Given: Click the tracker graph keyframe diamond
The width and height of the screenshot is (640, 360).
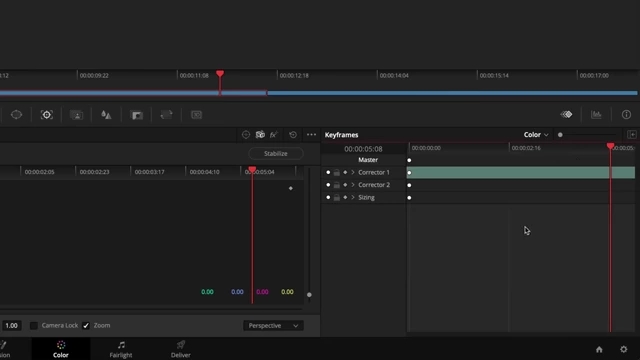Looking at the screenshot, I should 291,188.
